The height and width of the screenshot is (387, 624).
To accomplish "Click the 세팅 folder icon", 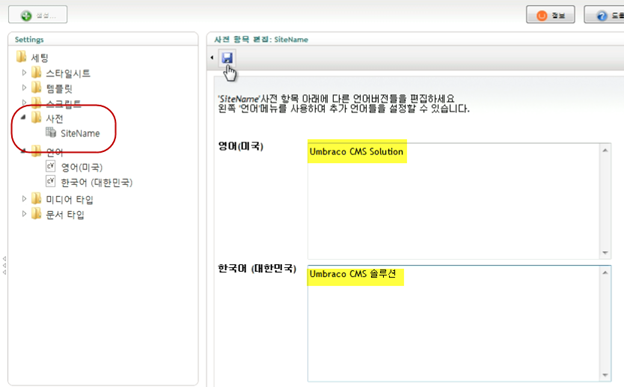I will click(x=21, y=57).
